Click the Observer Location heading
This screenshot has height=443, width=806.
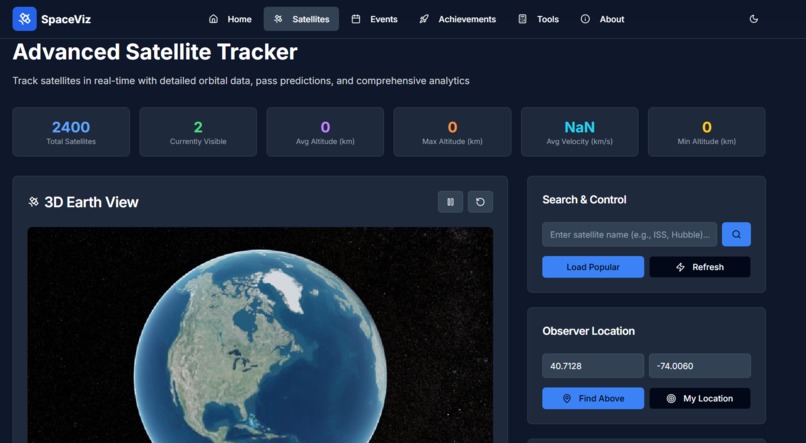point(588,331)
